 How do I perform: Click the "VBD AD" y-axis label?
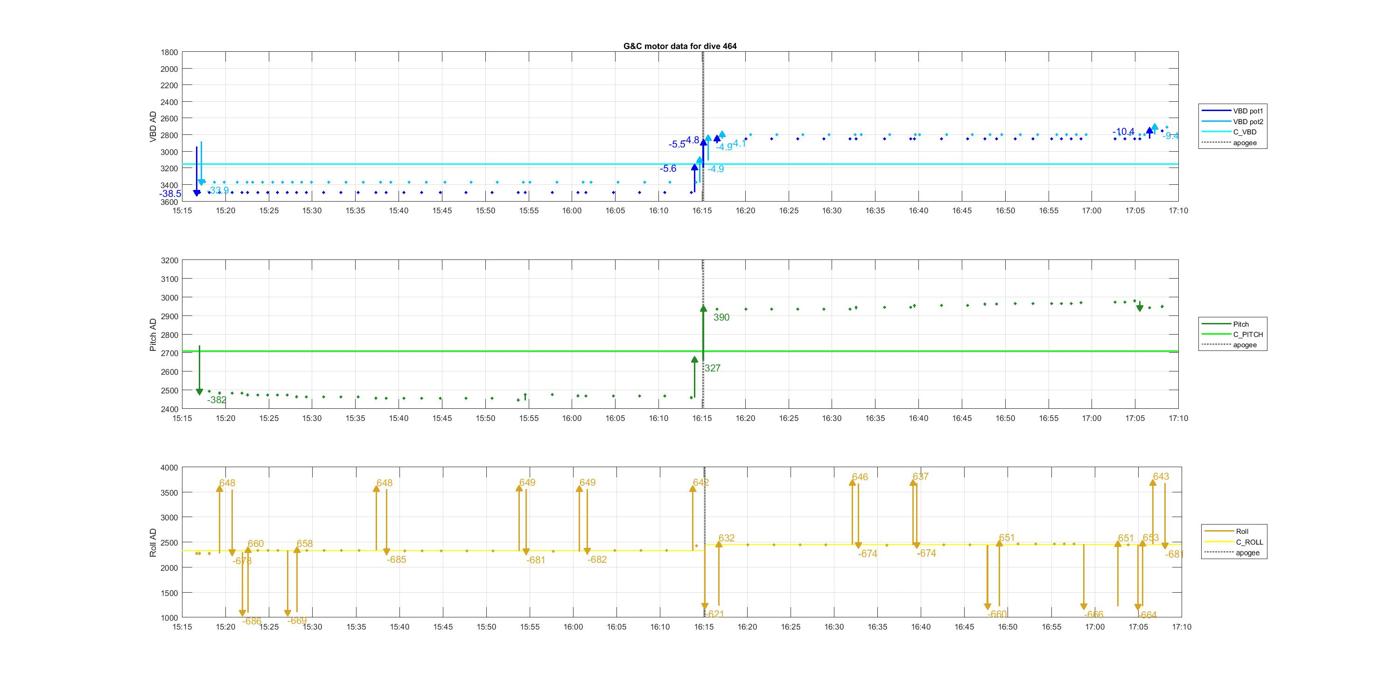click(x=153, y=128)
